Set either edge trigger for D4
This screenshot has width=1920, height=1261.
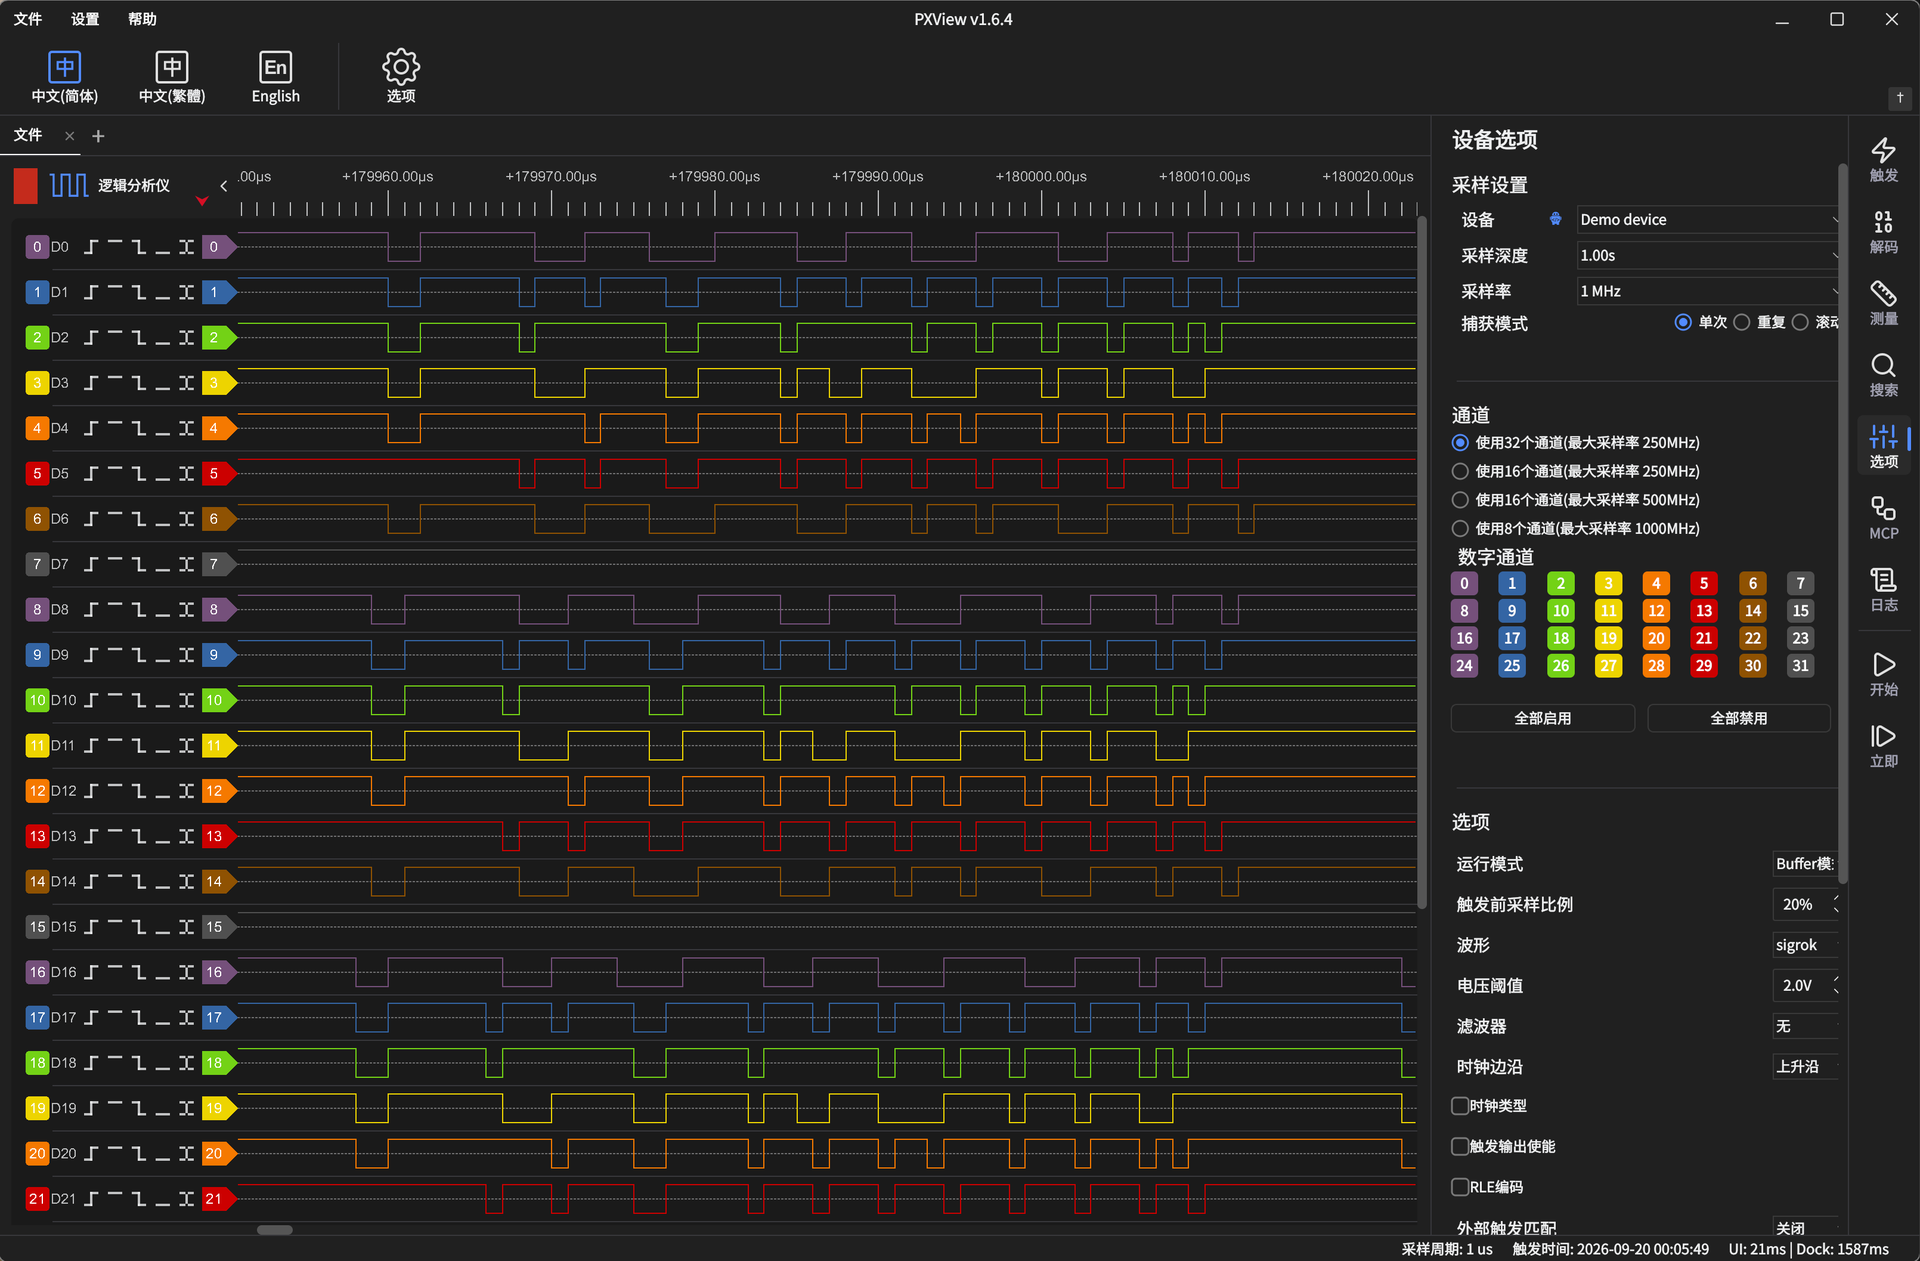tap(186, 428)
